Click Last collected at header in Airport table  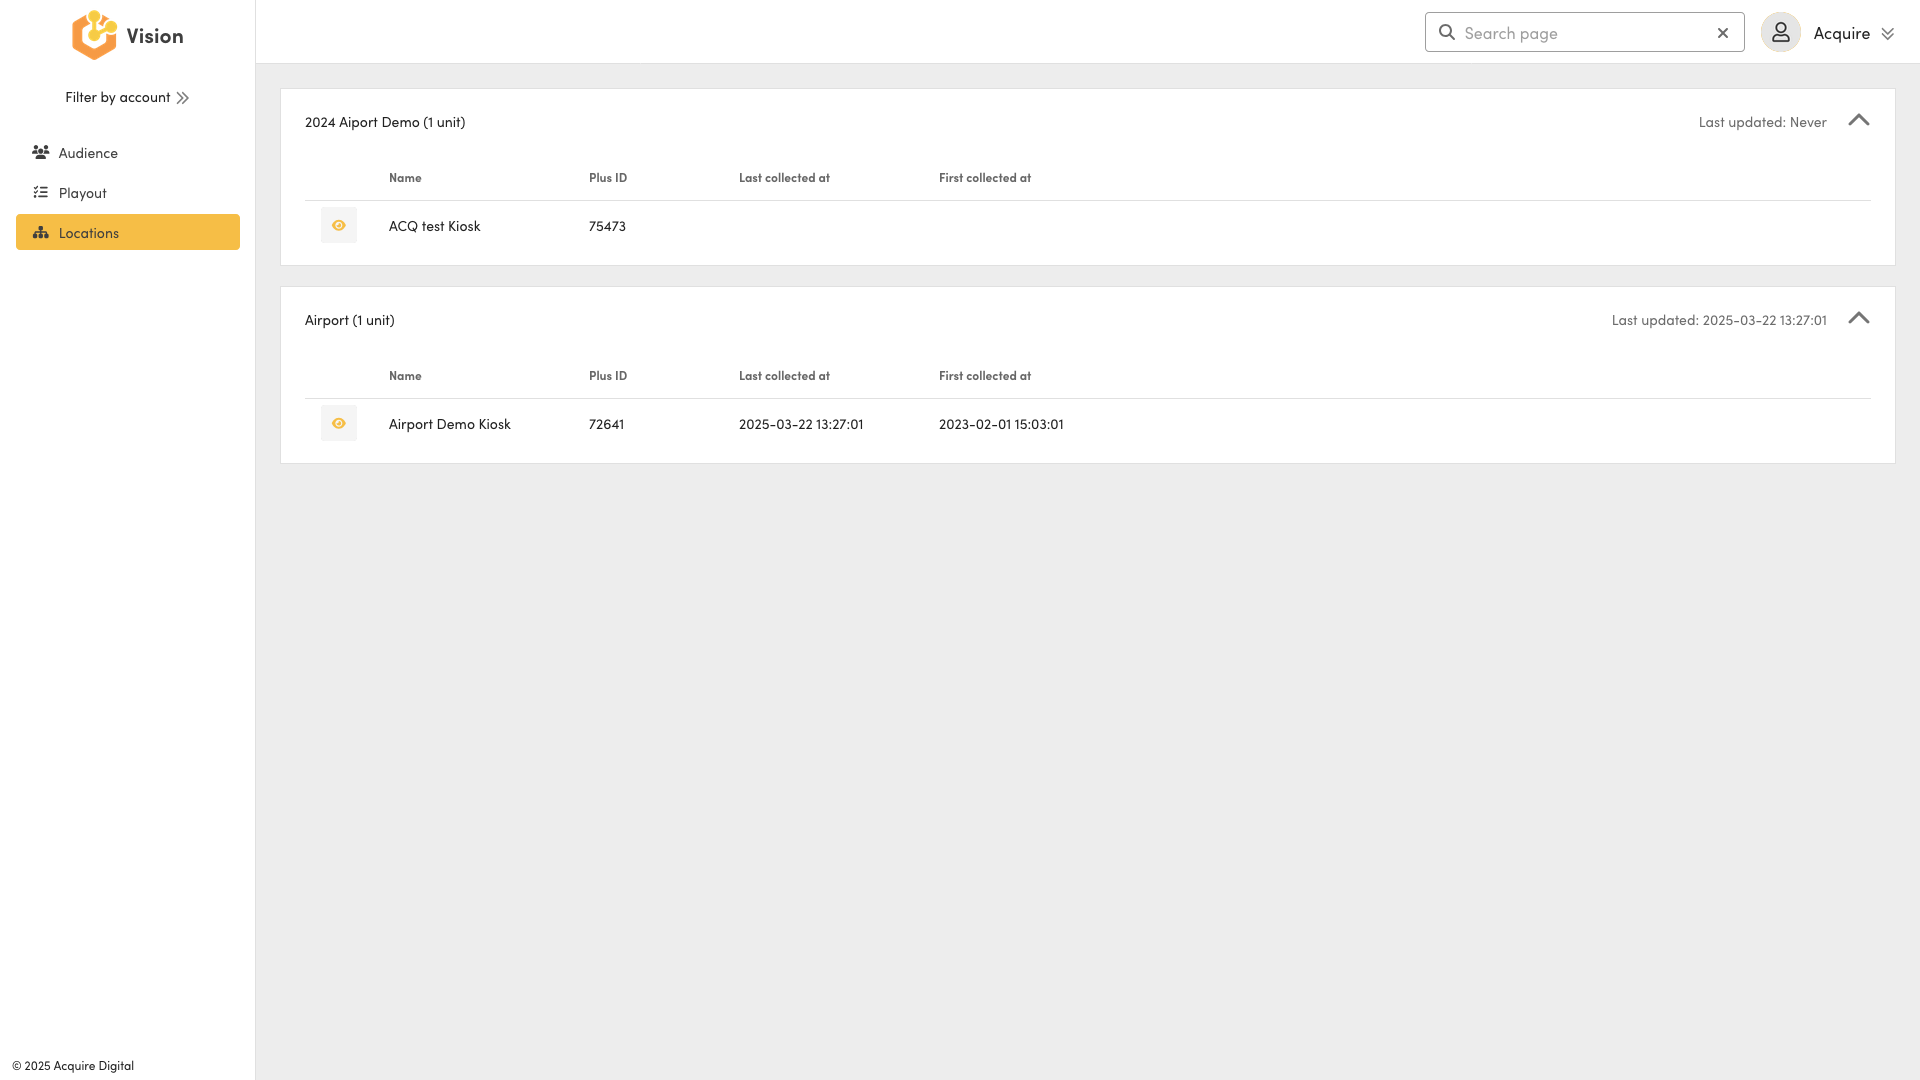tap(784, 376)
